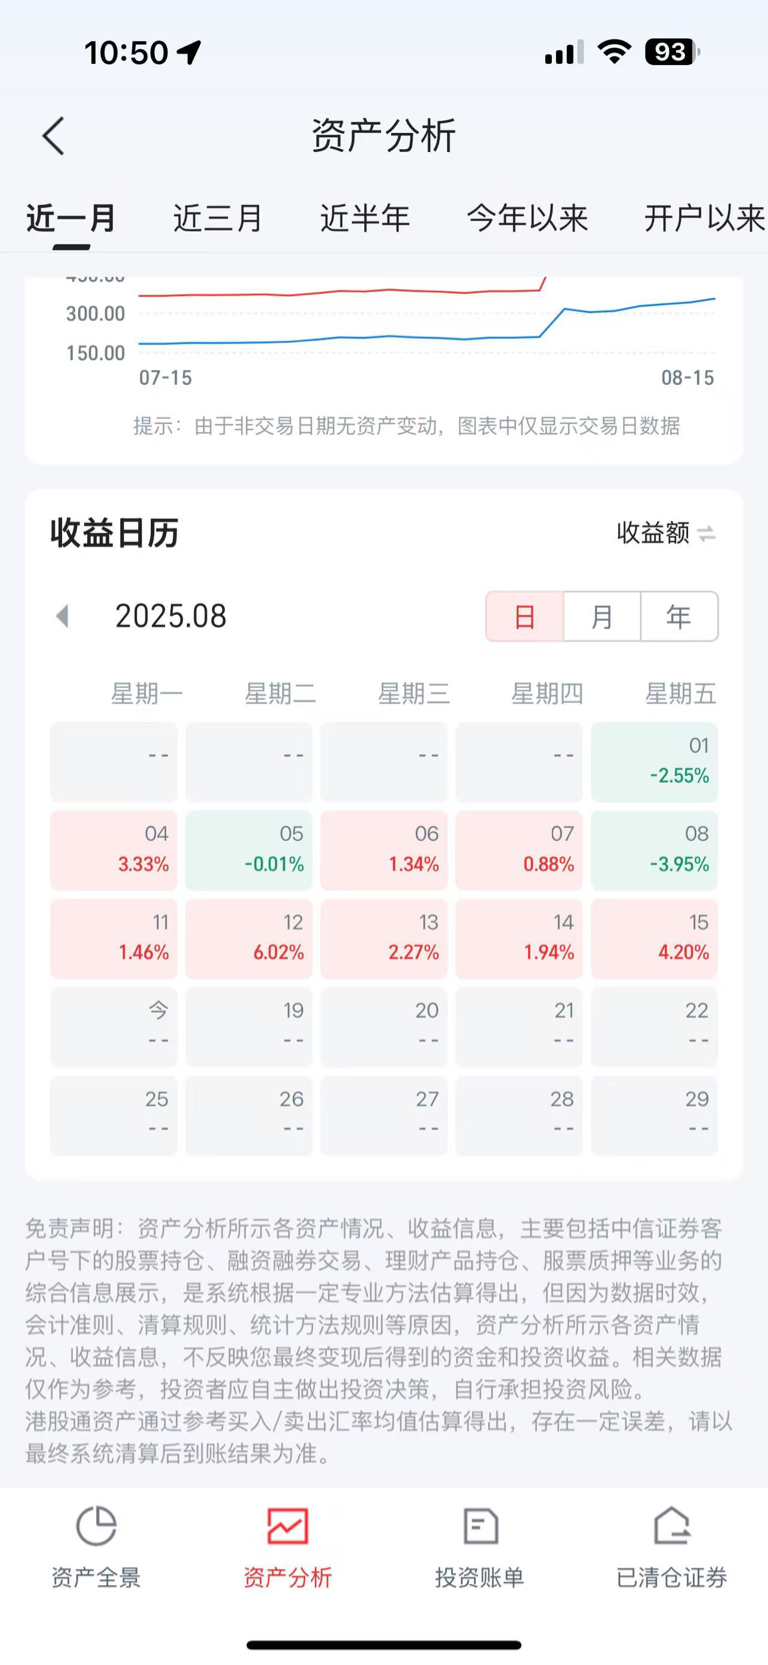Select the 近三月 tab
This screenshot has height=1665, width=768.
pos(217,218)
